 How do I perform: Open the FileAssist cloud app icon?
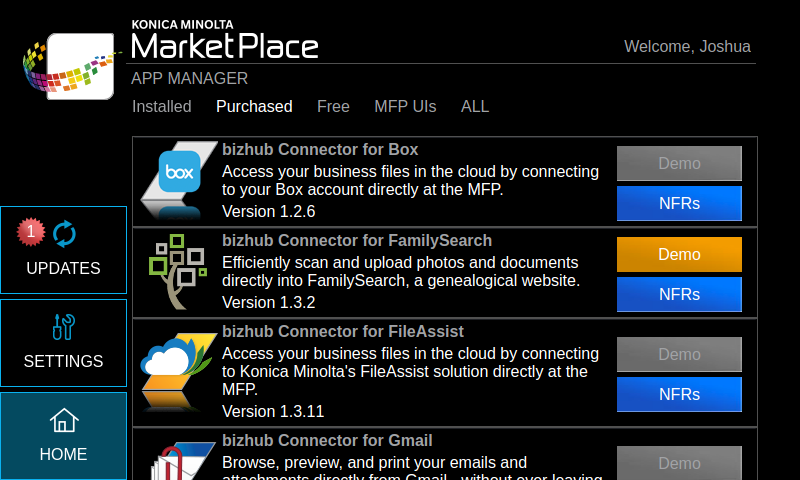177,370
